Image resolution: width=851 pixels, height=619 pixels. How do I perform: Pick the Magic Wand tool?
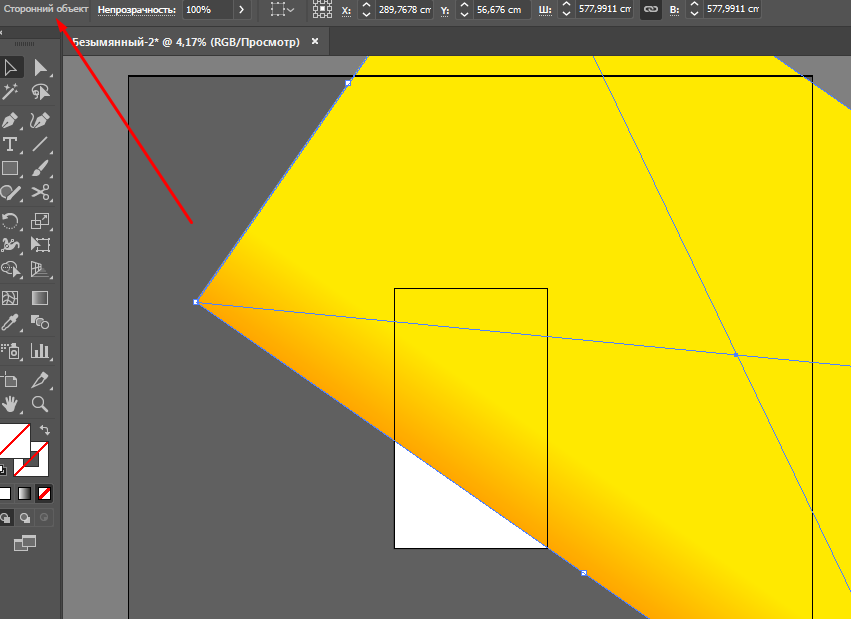pos(12,93)
